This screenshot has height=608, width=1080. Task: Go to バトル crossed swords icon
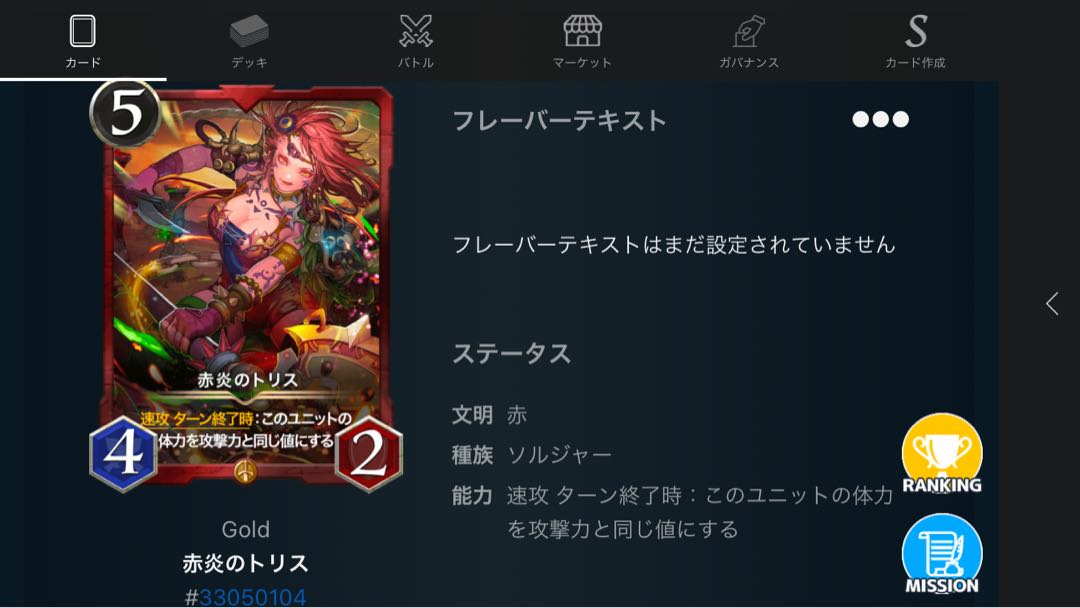click(x=416, y=31)
